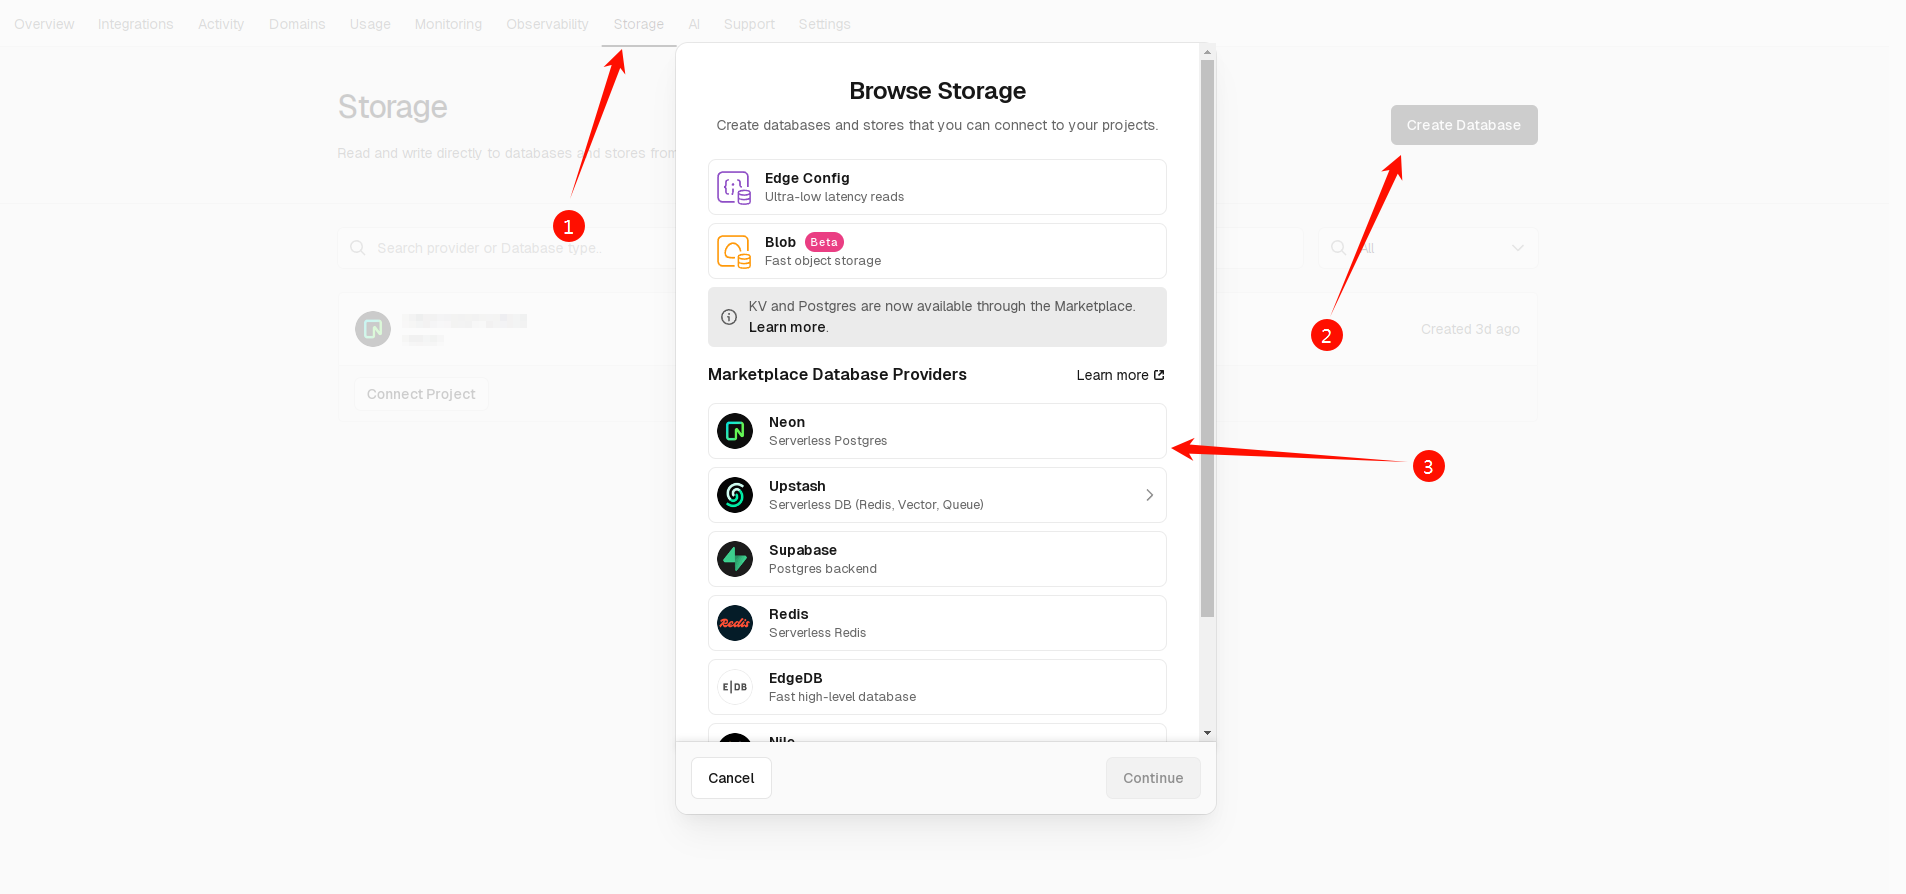Focus the Search provider or Database field
This screenshot has height=894, width=1906.
[508, 248]
